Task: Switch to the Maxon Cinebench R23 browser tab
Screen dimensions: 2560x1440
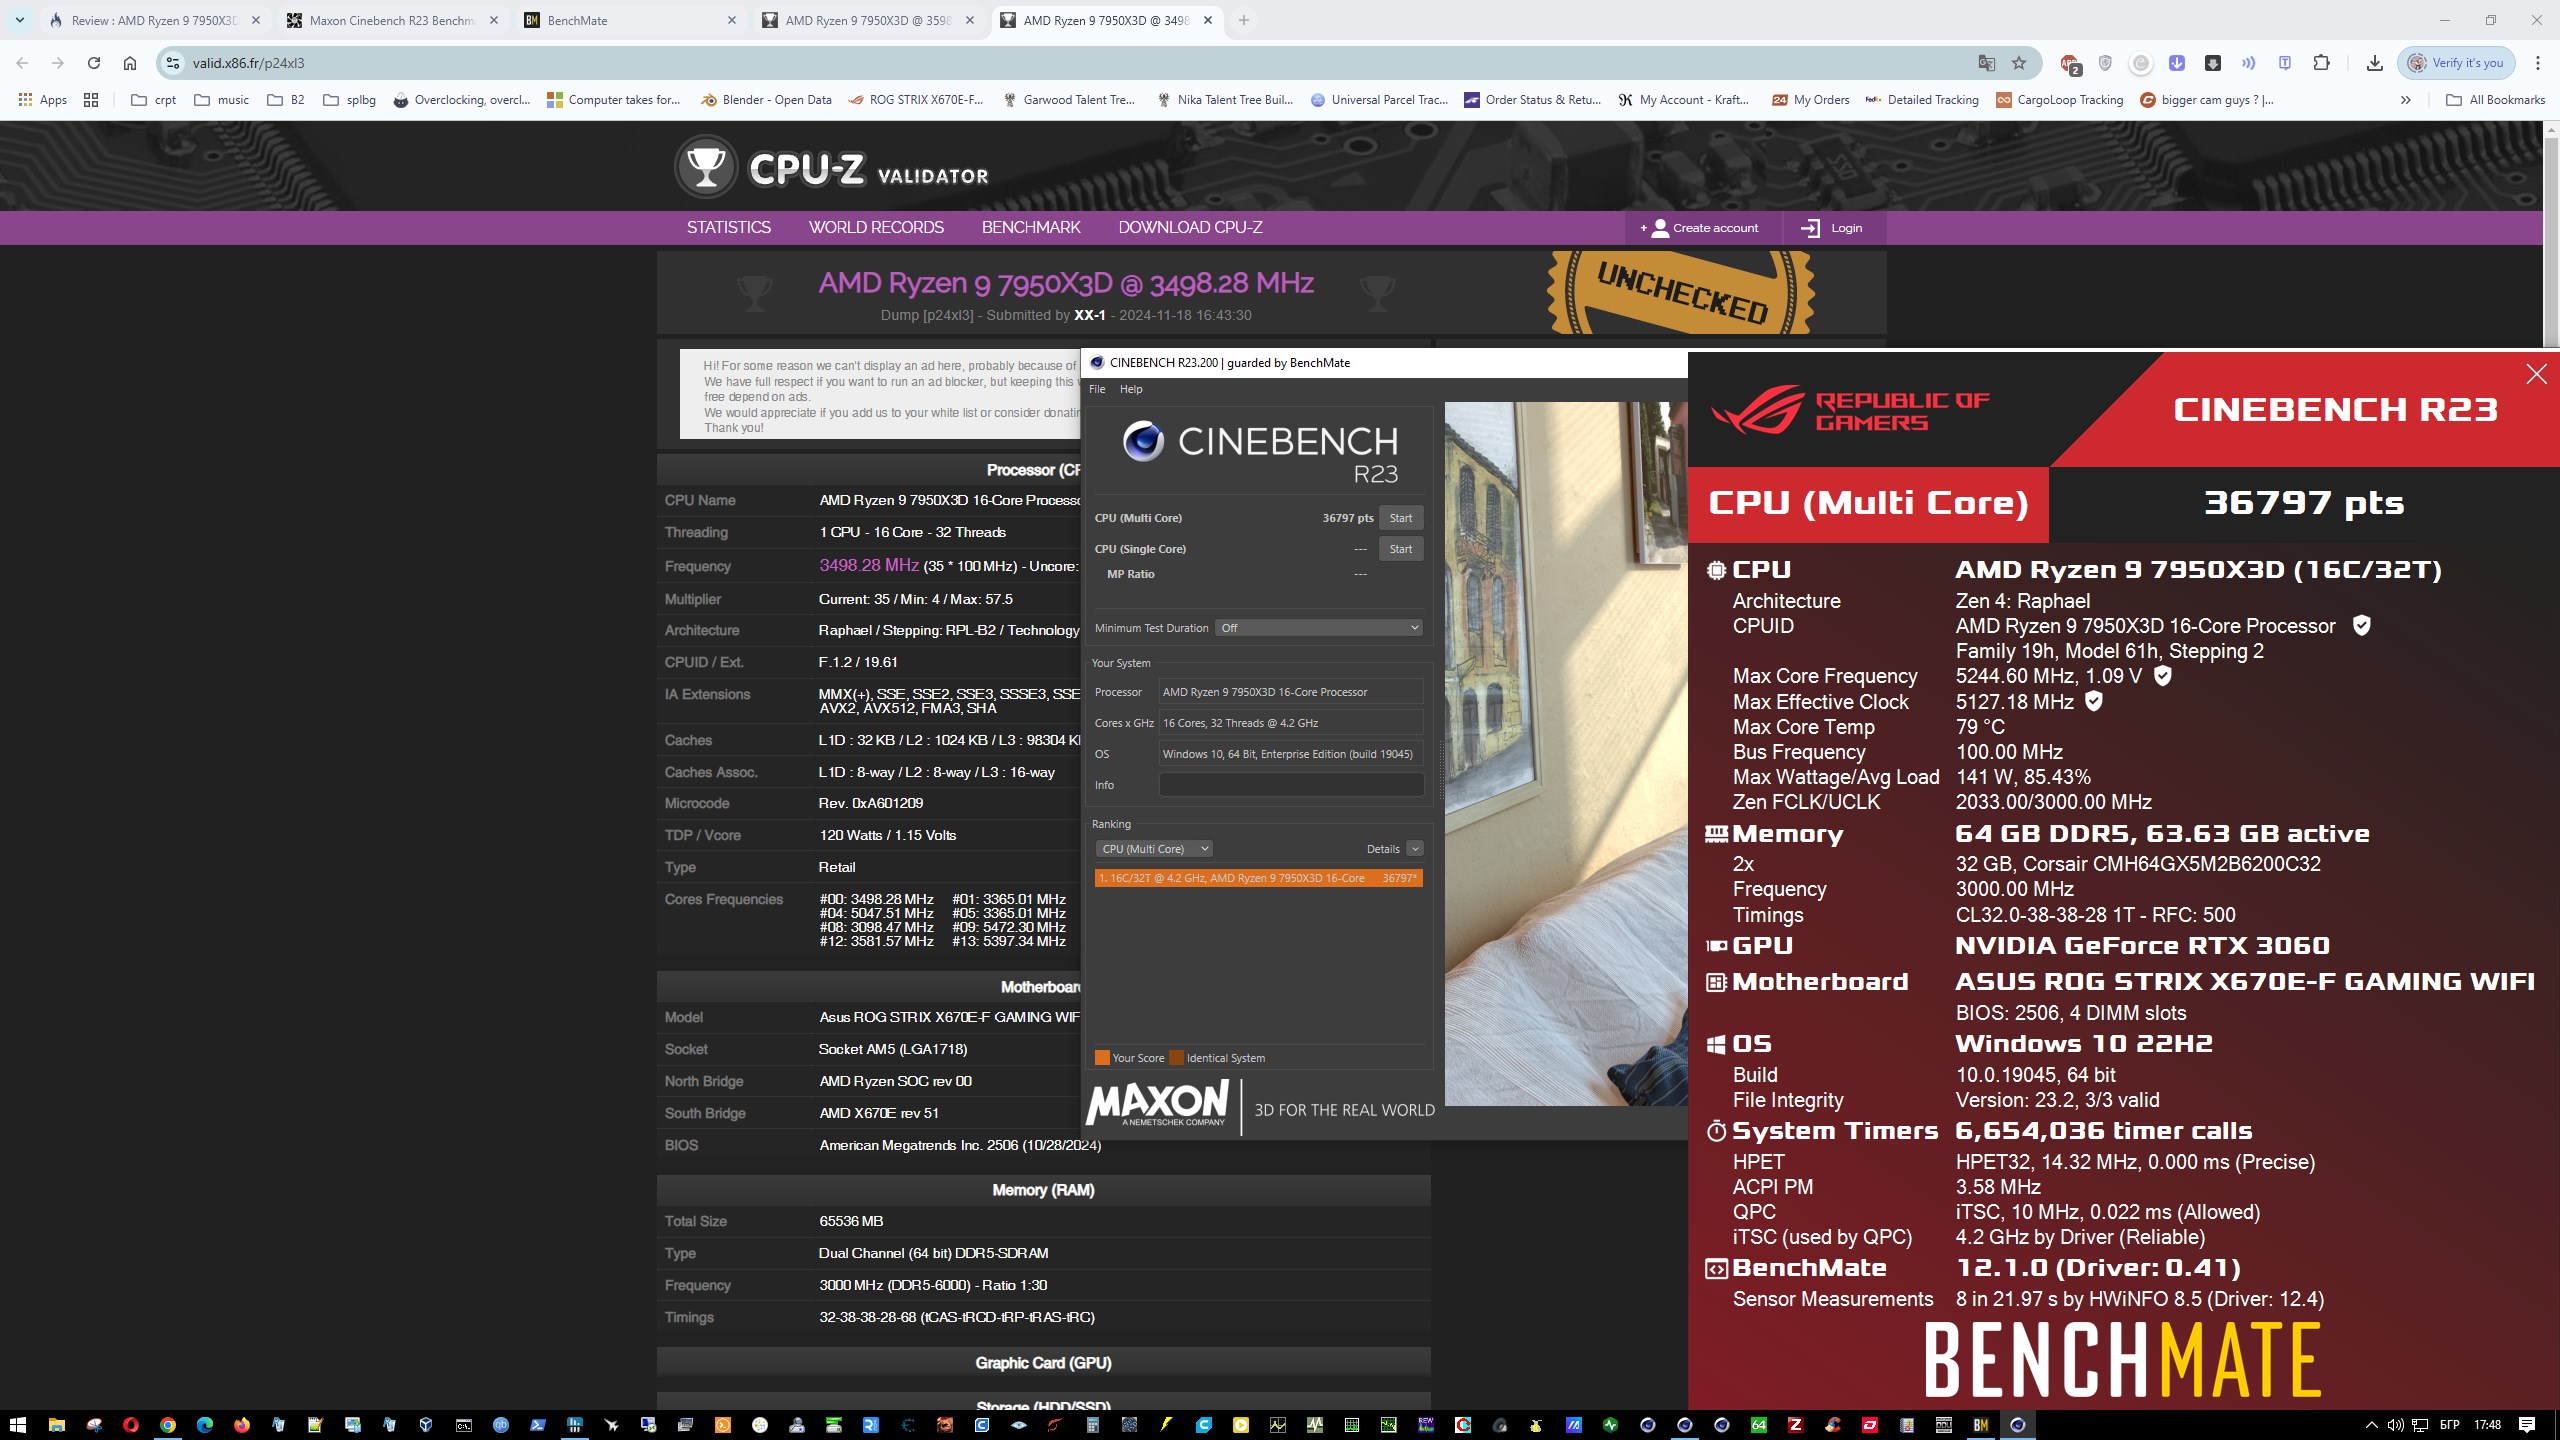Action: pyautogui.click(x=392, y=20)
